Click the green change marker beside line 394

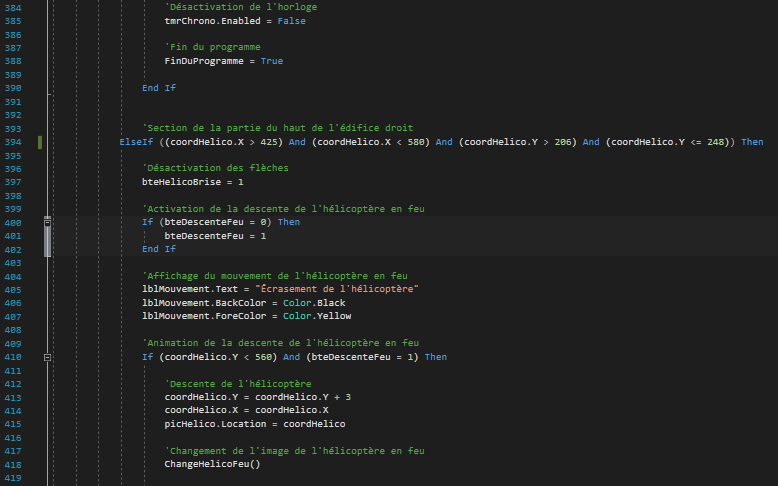click(40, 142)
